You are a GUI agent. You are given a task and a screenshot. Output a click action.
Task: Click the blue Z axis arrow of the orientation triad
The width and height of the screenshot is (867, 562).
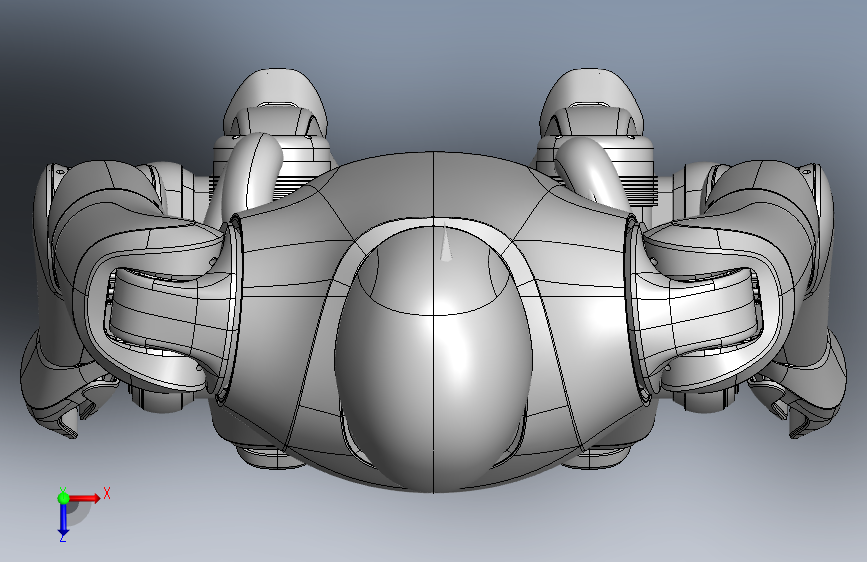tap(63, 519)
